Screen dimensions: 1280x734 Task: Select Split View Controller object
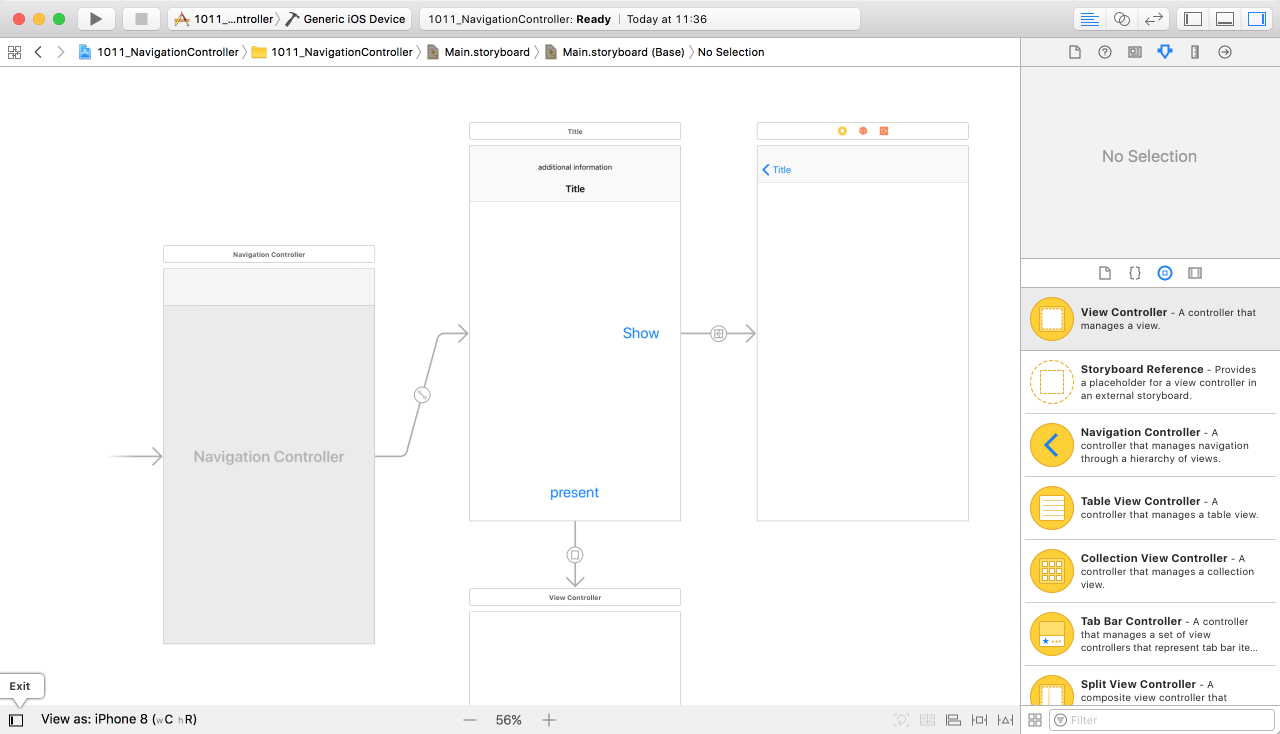pos(1150,688)
